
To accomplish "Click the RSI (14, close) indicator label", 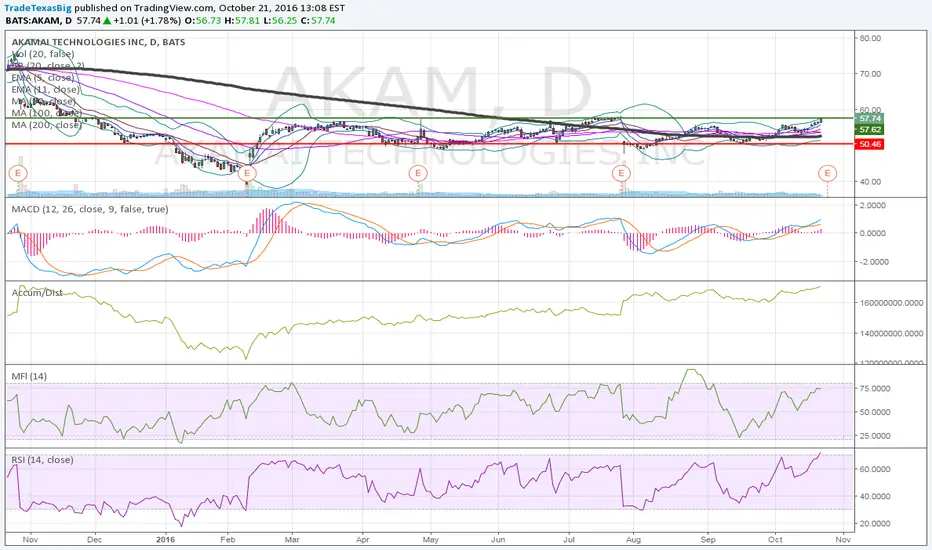I will point(42,460).
